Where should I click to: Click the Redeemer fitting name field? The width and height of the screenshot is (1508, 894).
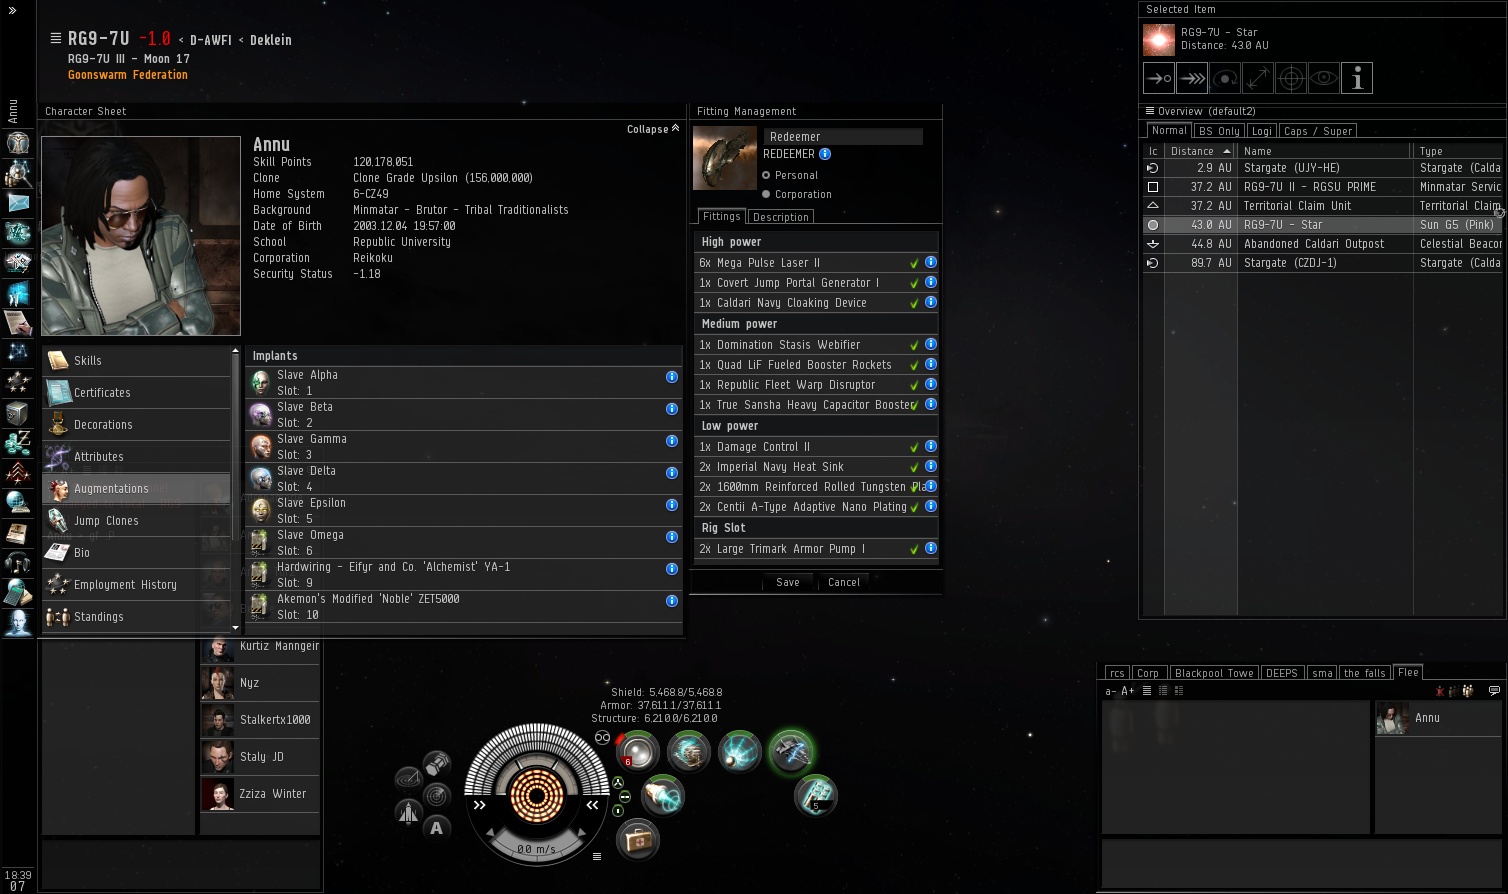[843, 136]
